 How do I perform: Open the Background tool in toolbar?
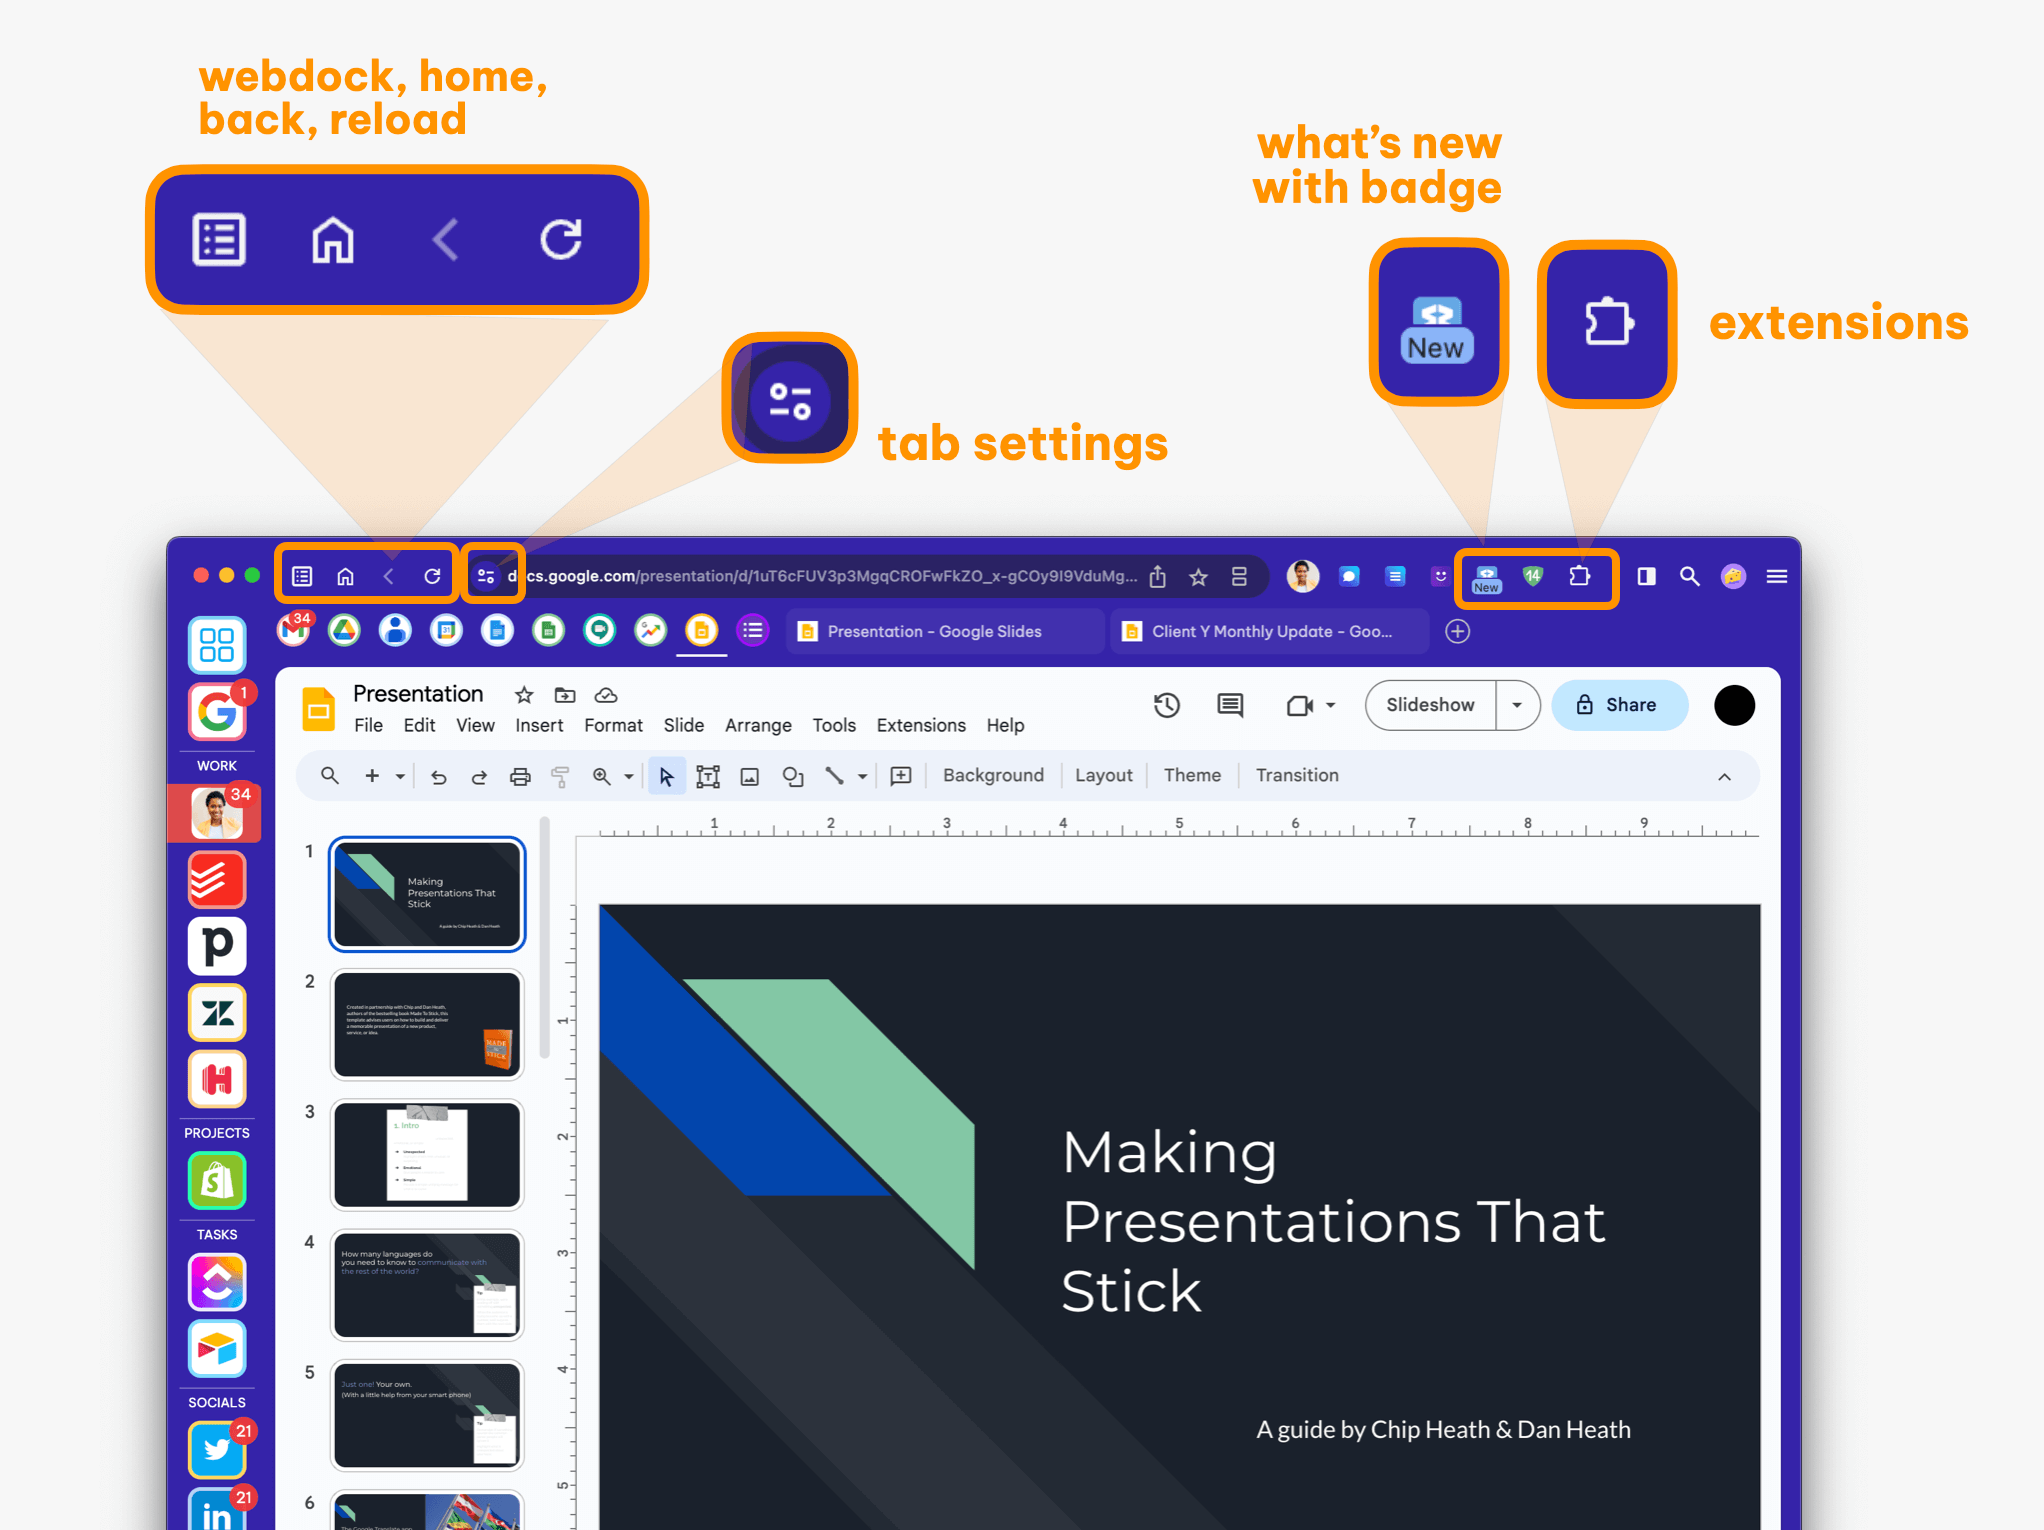click(x=991, y=776)
